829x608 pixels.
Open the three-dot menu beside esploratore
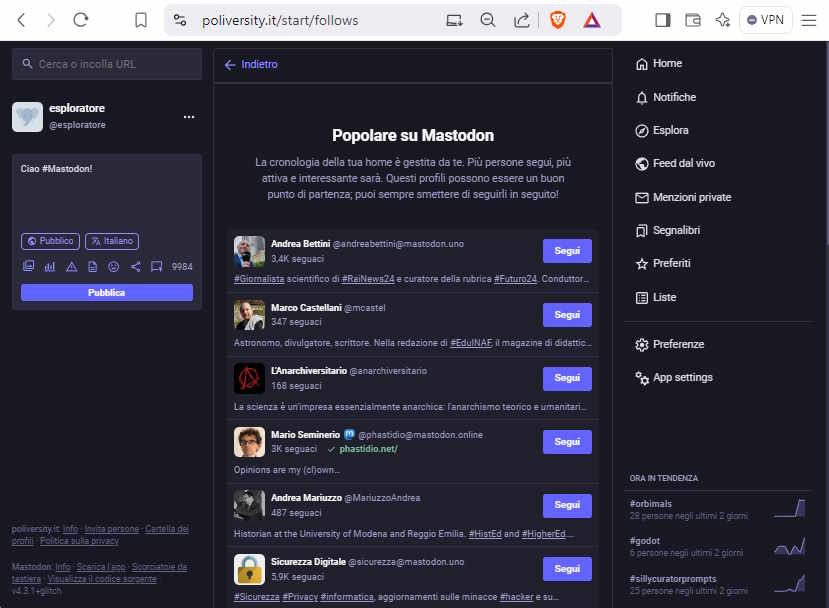(189, 117)
